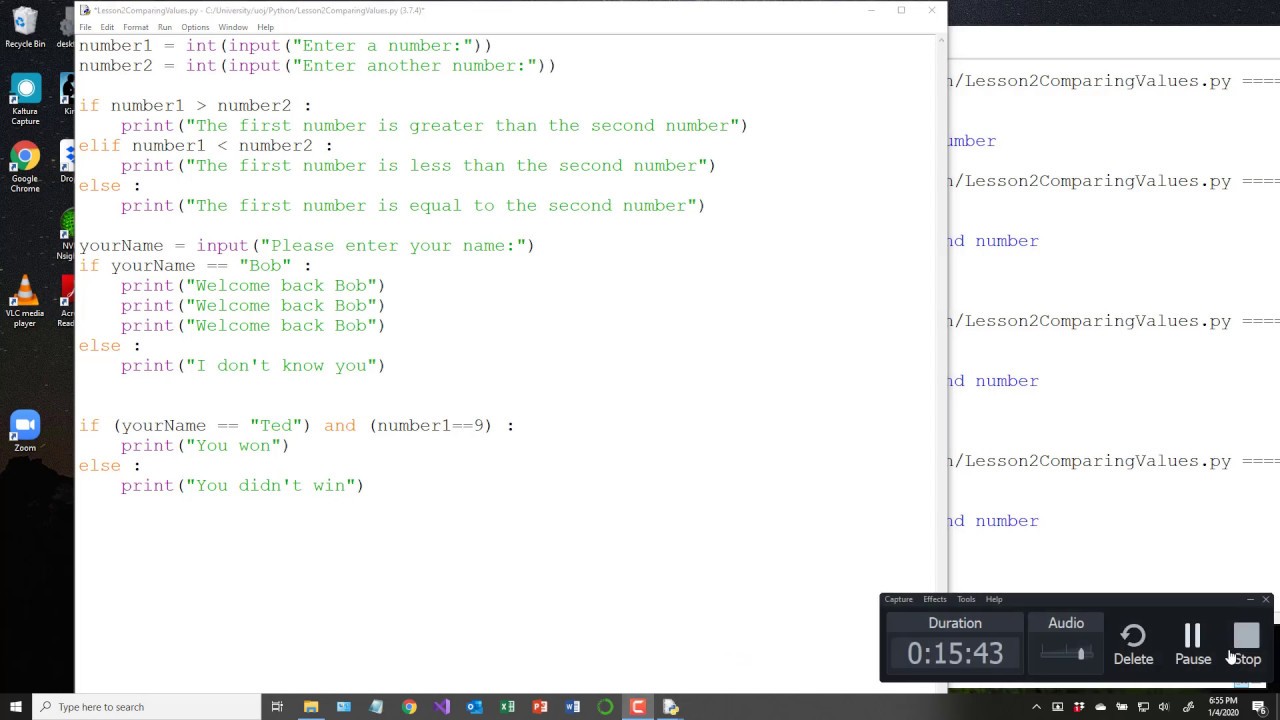
Task: Open the recorder Effects menu
Action: tap(935, 599)
